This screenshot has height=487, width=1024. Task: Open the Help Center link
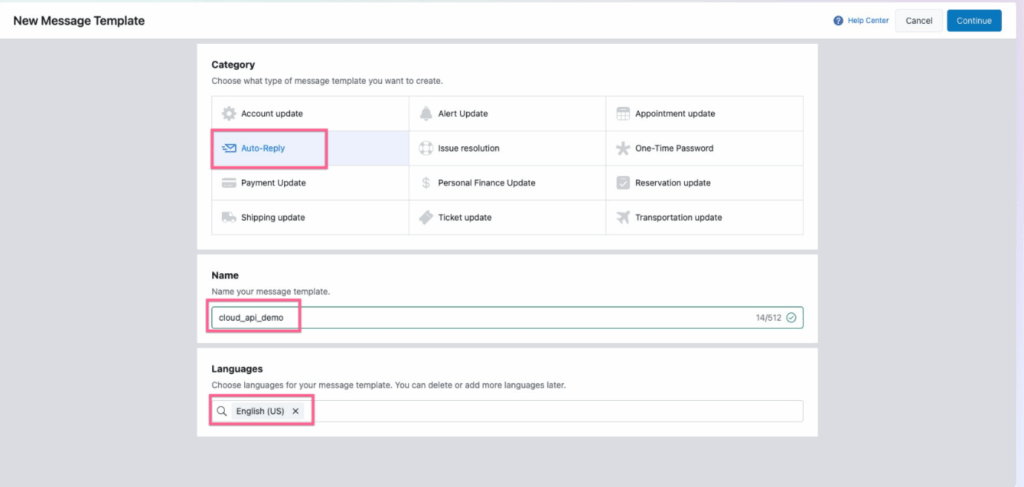click(860, 20)
